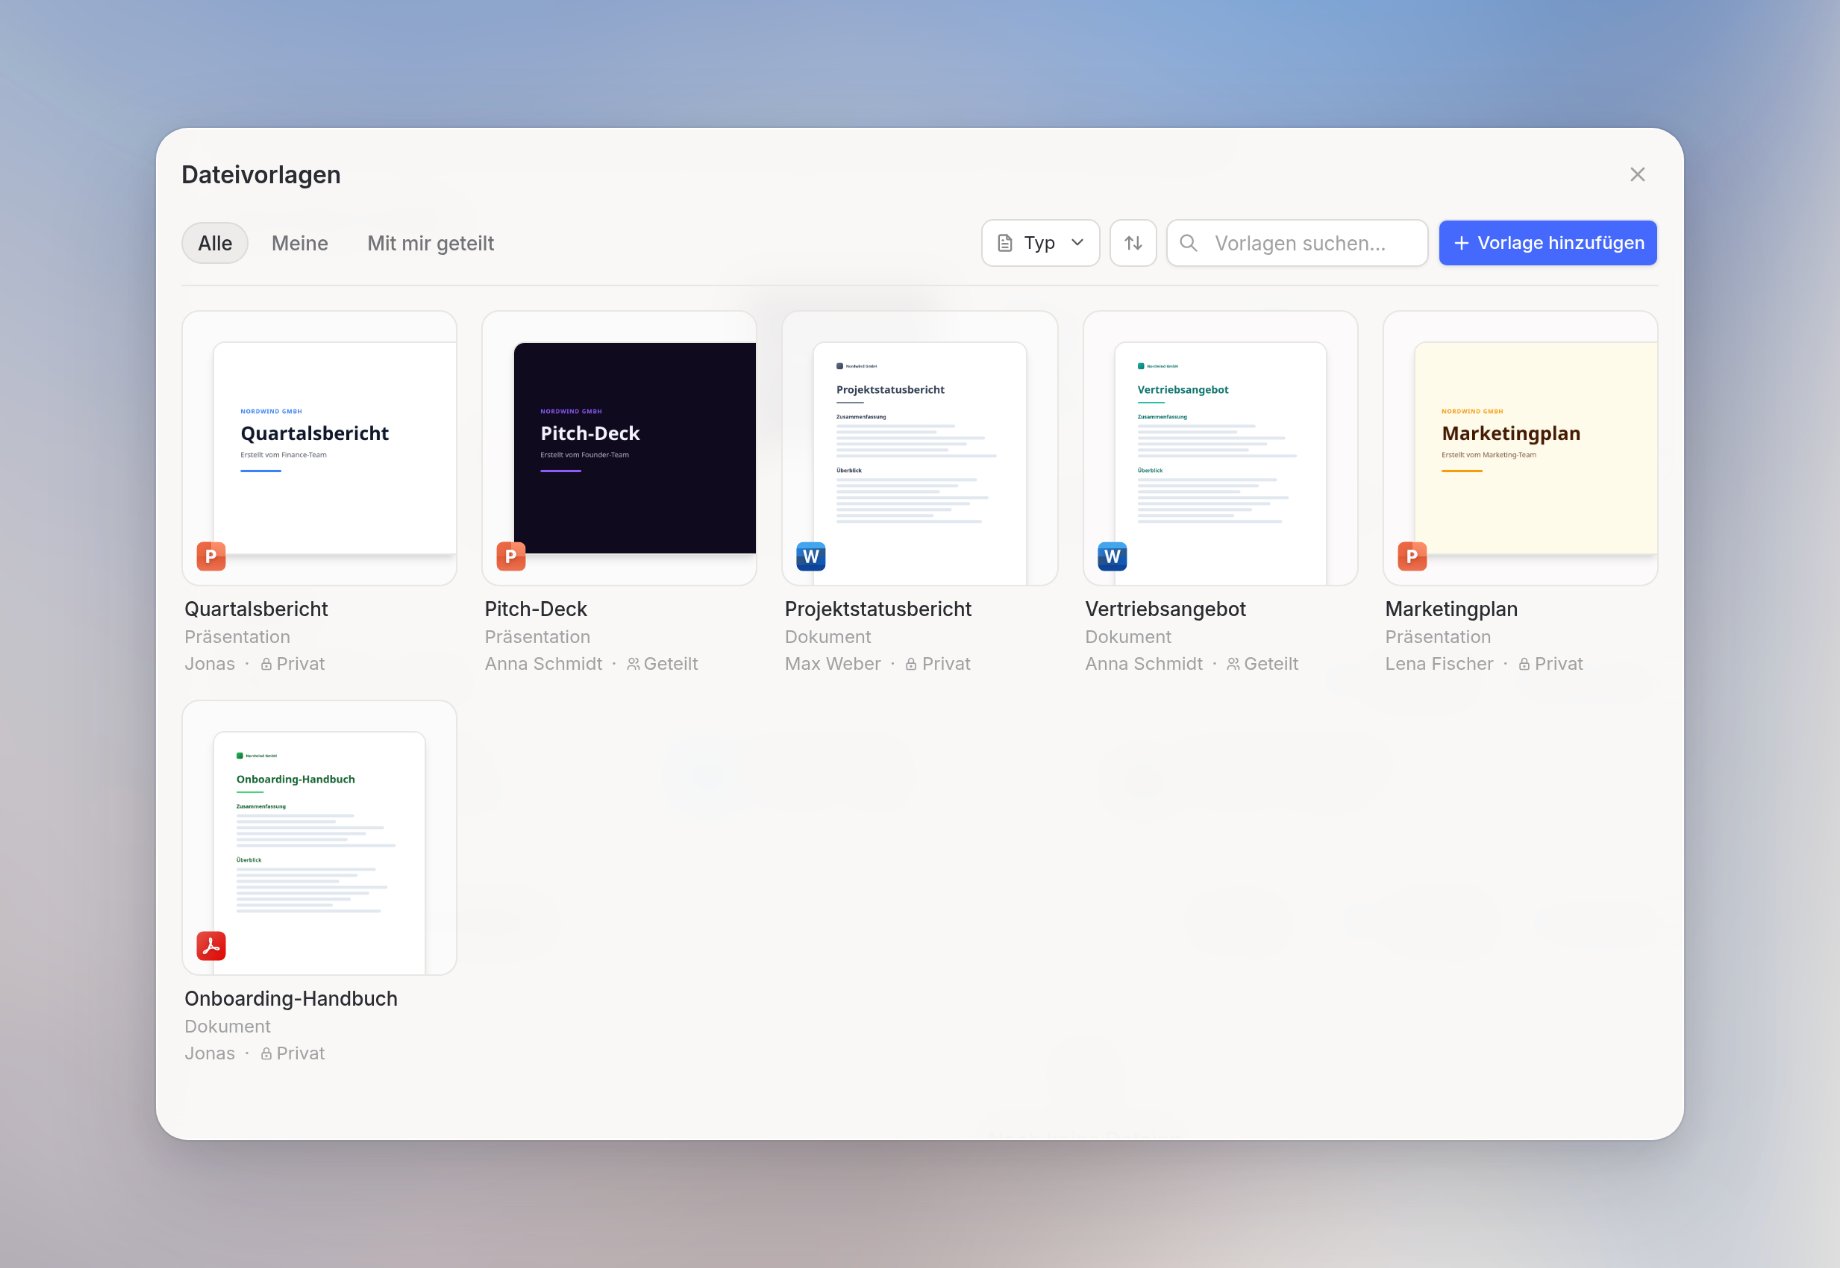This screenshot has width=1840, height=1268.
Task: Click the Vertriebsangebot title below card
Action: click(x=1165, y=609)
